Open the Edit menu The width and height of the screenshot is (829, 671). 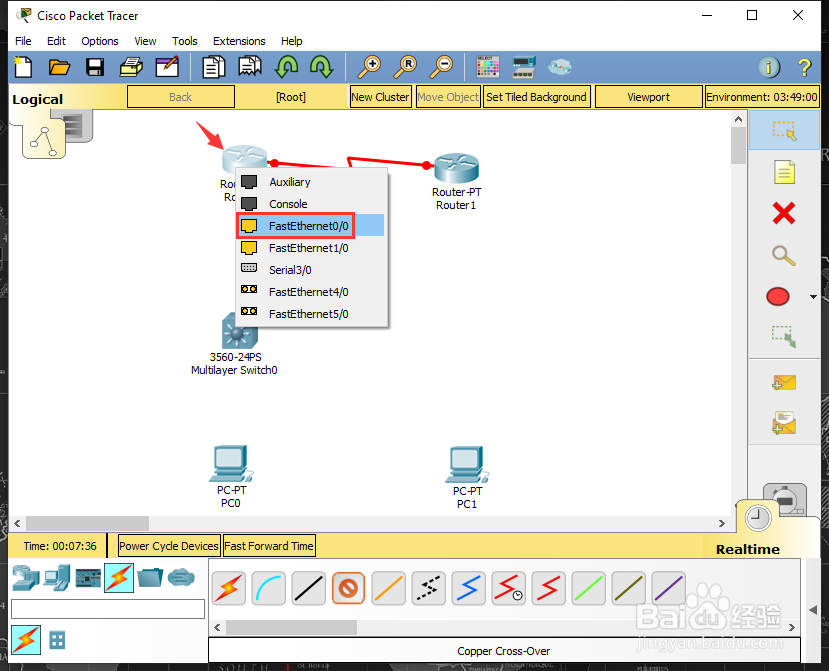pos(56,41)
